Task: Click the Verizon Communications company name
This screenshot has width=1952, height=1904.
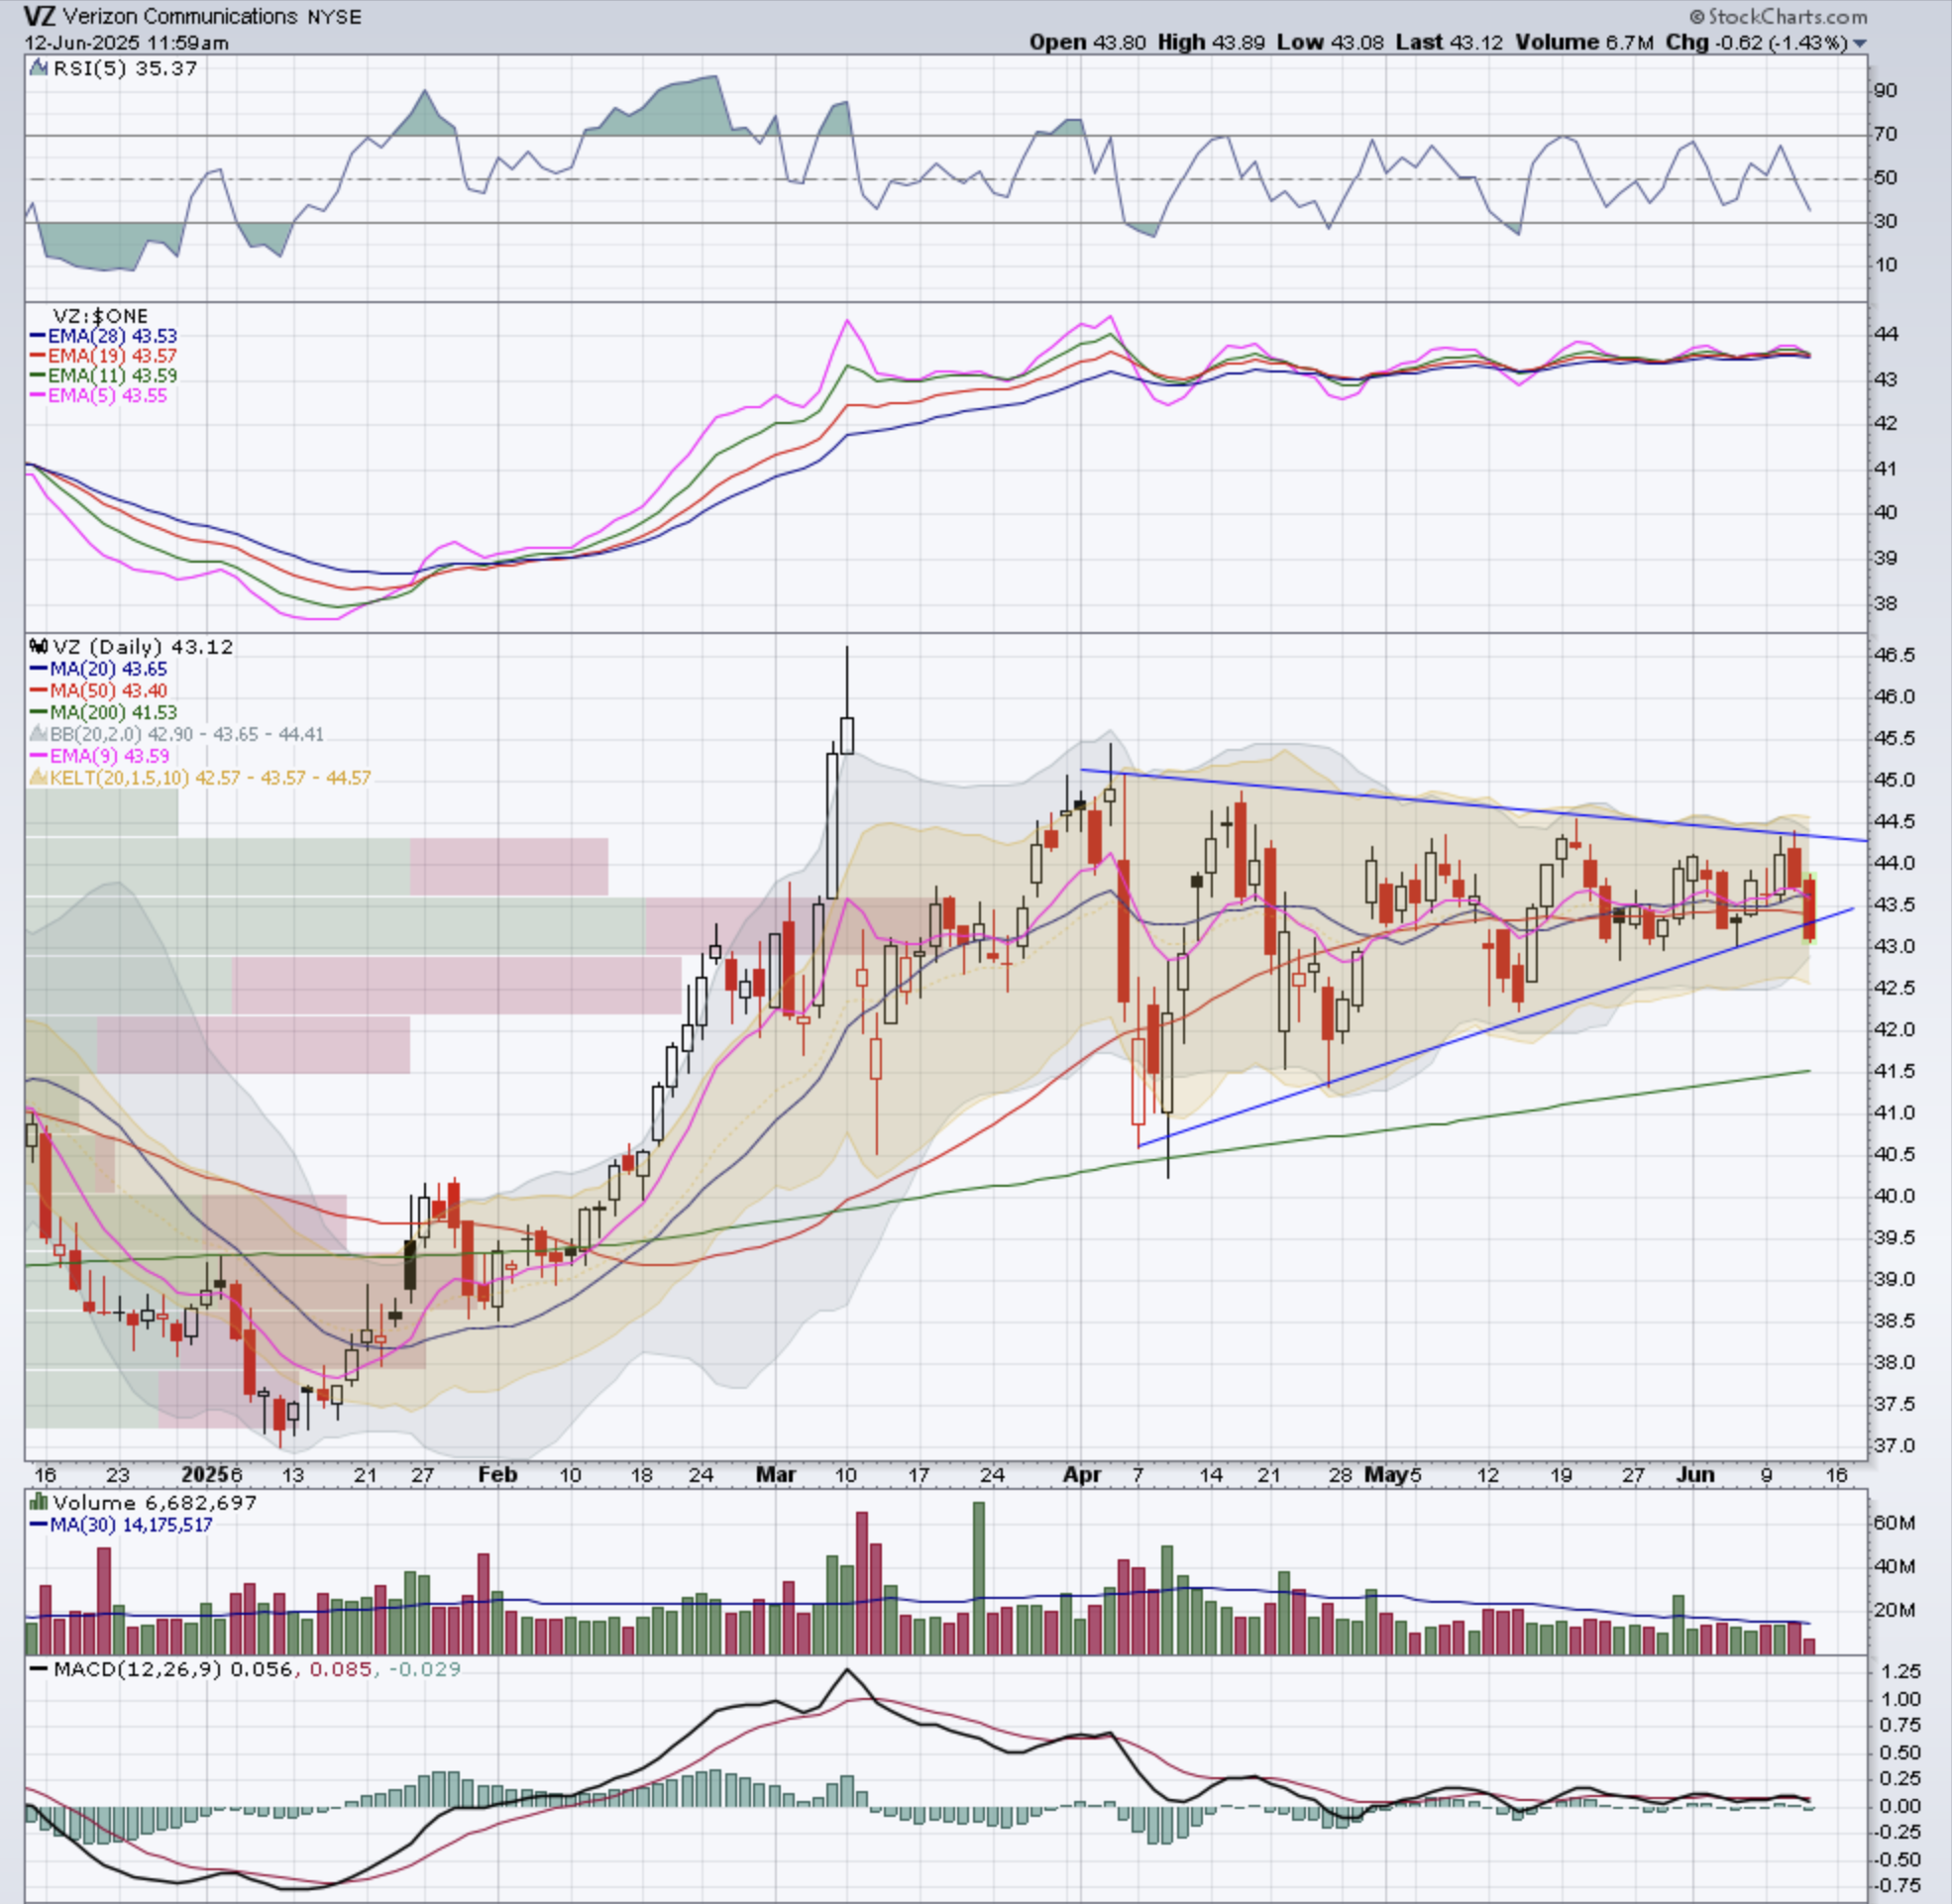Action: pyautogui.click(x=179, y=16)
